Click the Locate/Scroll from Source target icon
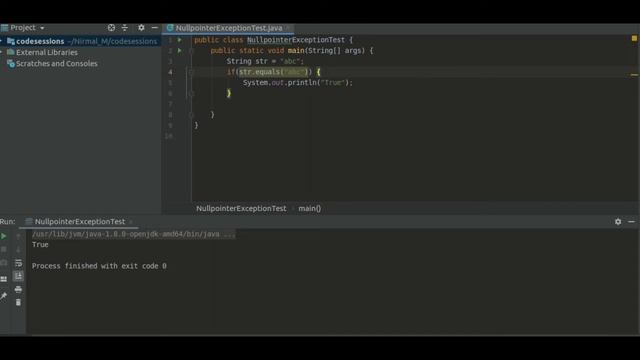The image size is (640, 360). tap(111, 28)
